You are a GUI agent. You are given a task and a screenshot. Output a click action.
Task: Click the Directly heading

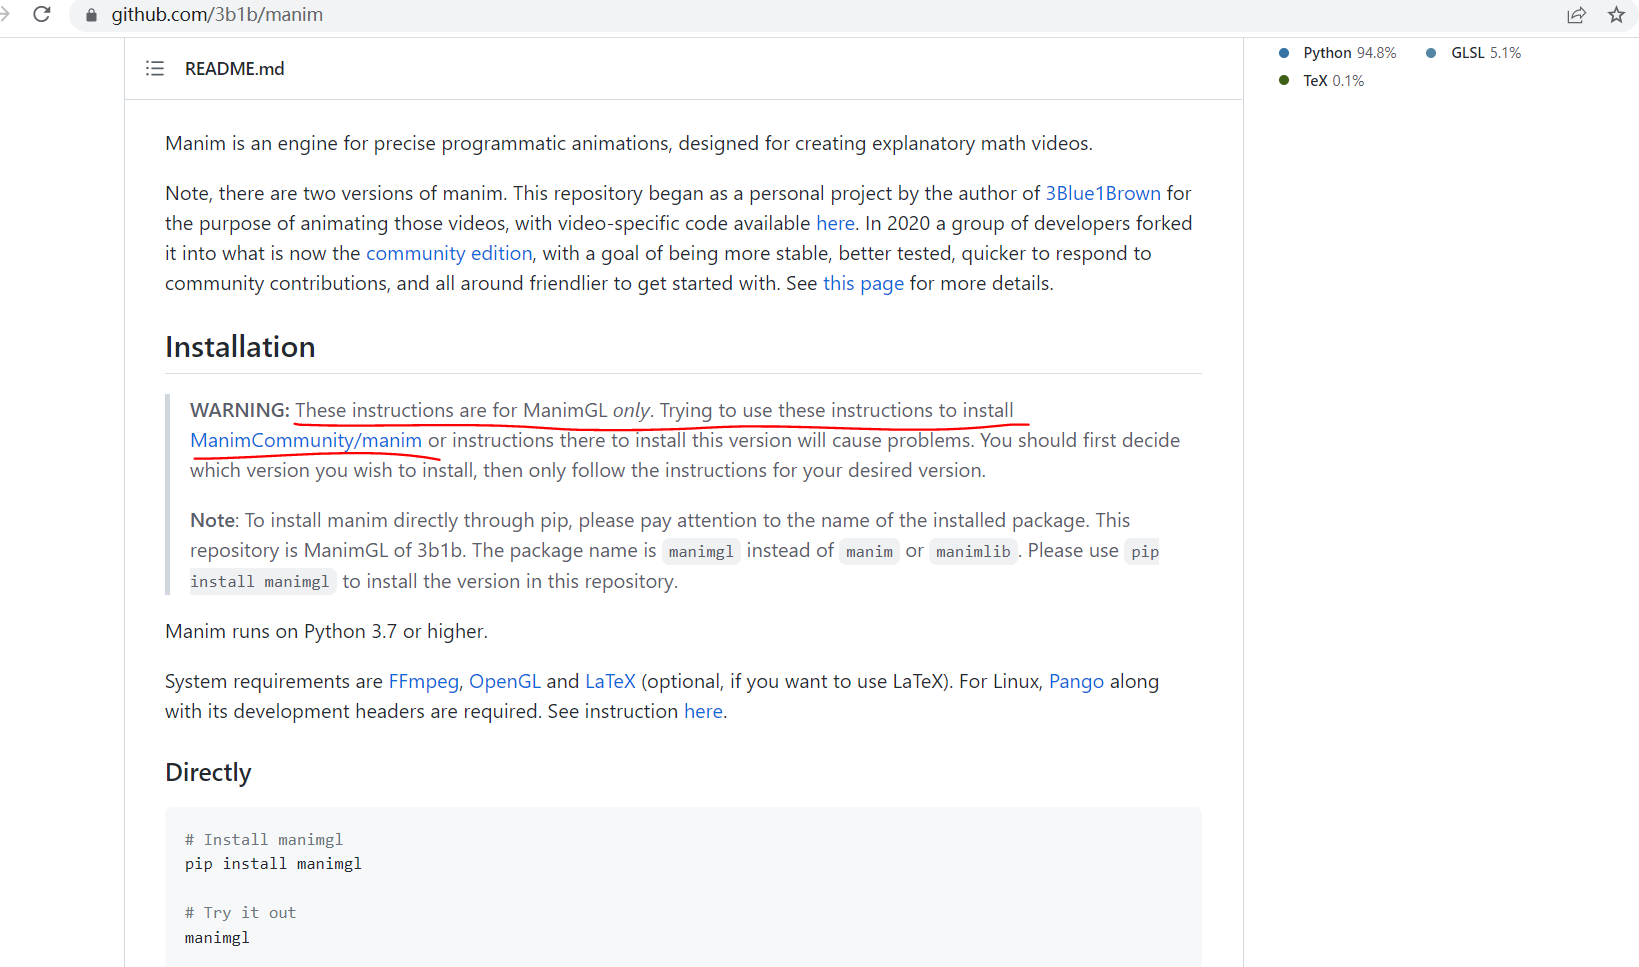pos(208,772)
